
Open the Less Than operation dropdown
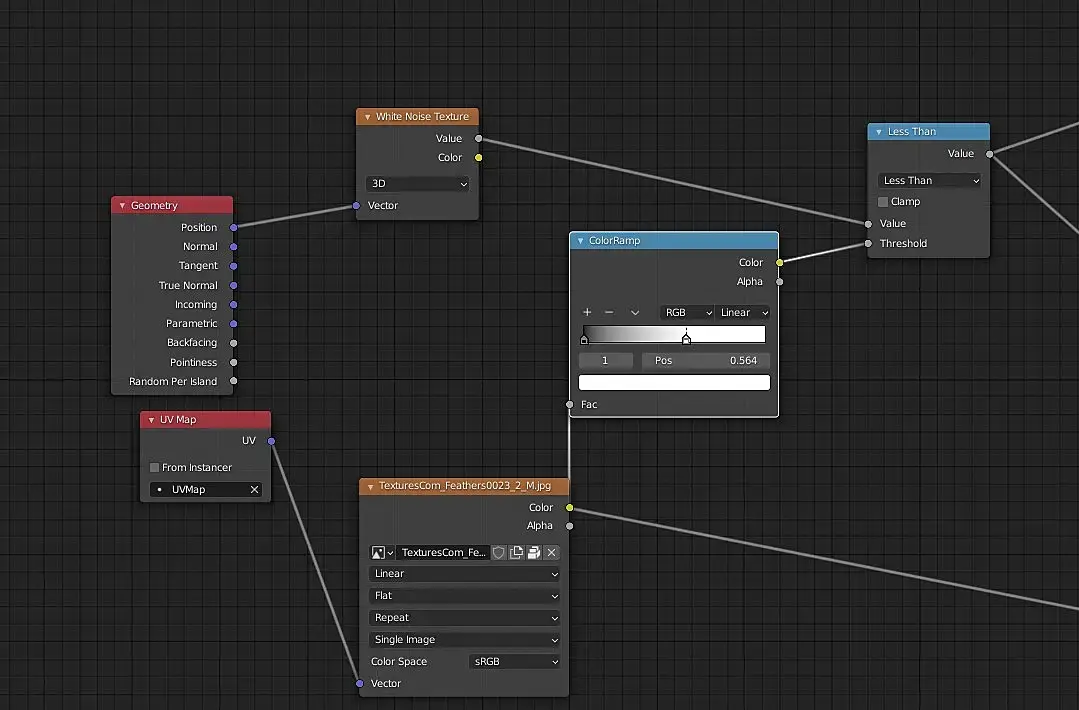pyautogui.click(x=929, y=180)
